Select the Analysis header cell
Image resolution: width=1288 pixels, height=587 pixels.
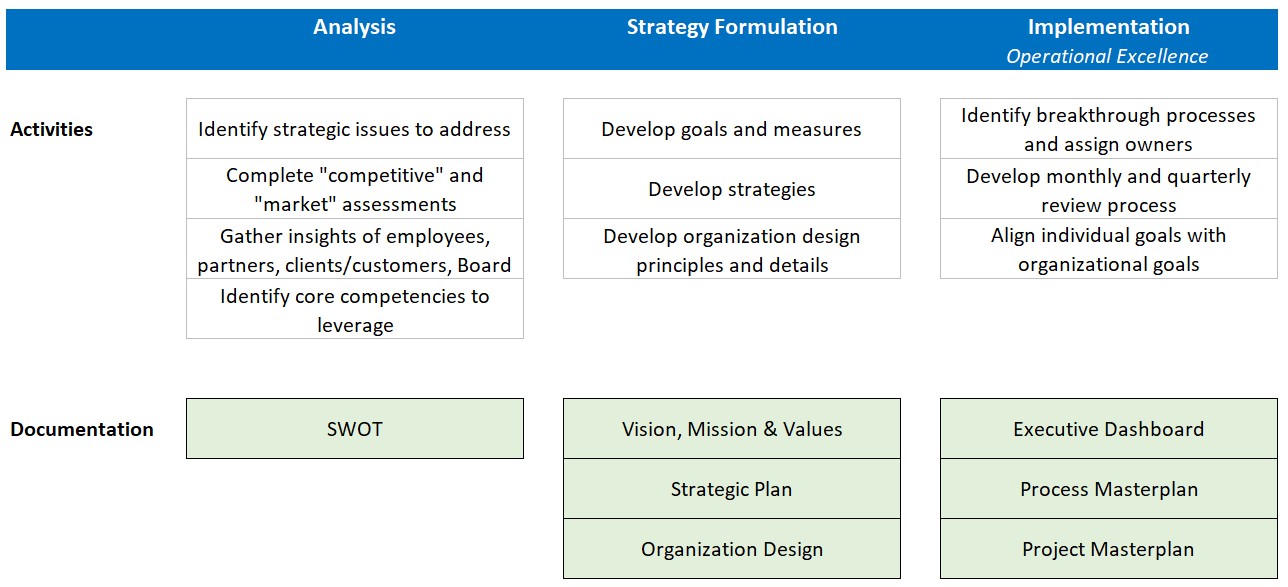coord(354,27)
